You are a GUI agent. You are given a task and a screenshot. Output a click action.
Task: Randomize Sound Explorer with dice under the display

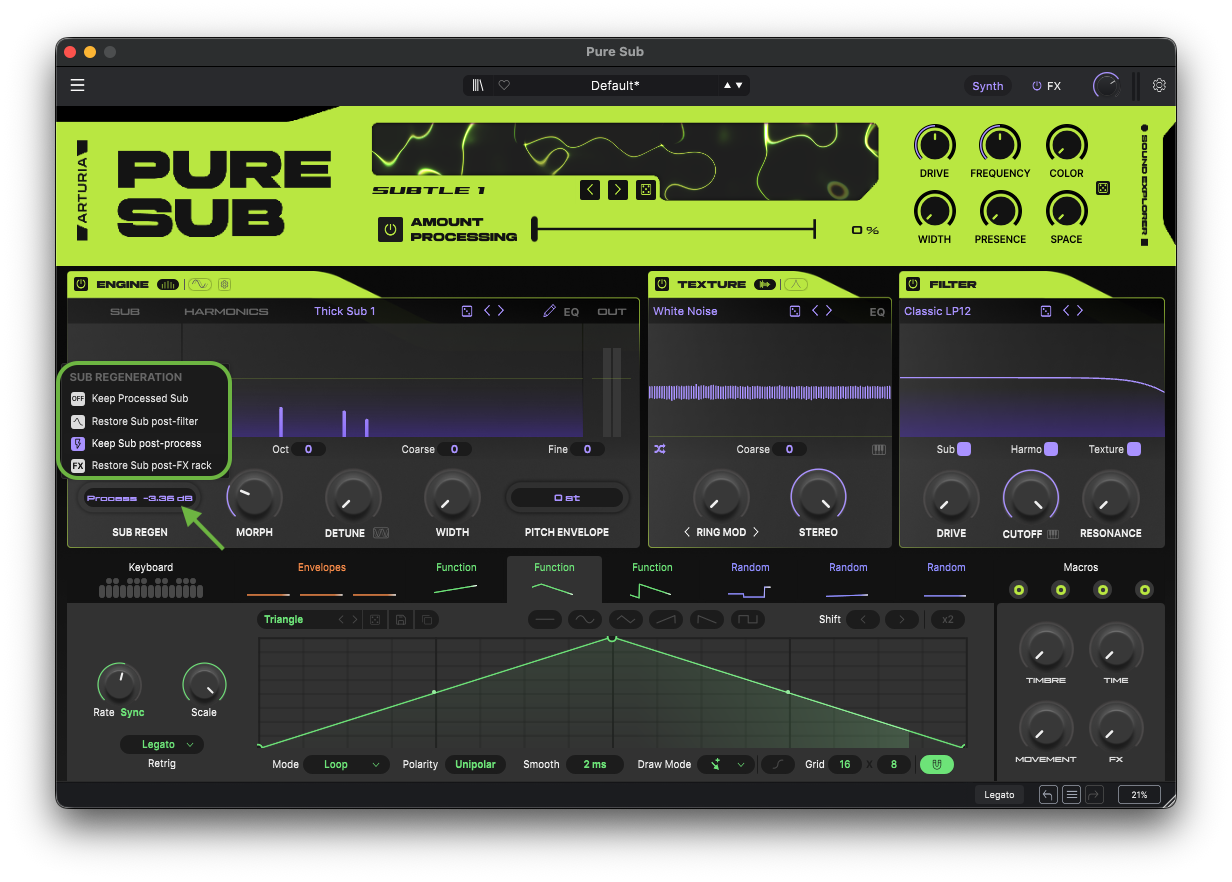(646, 189)
